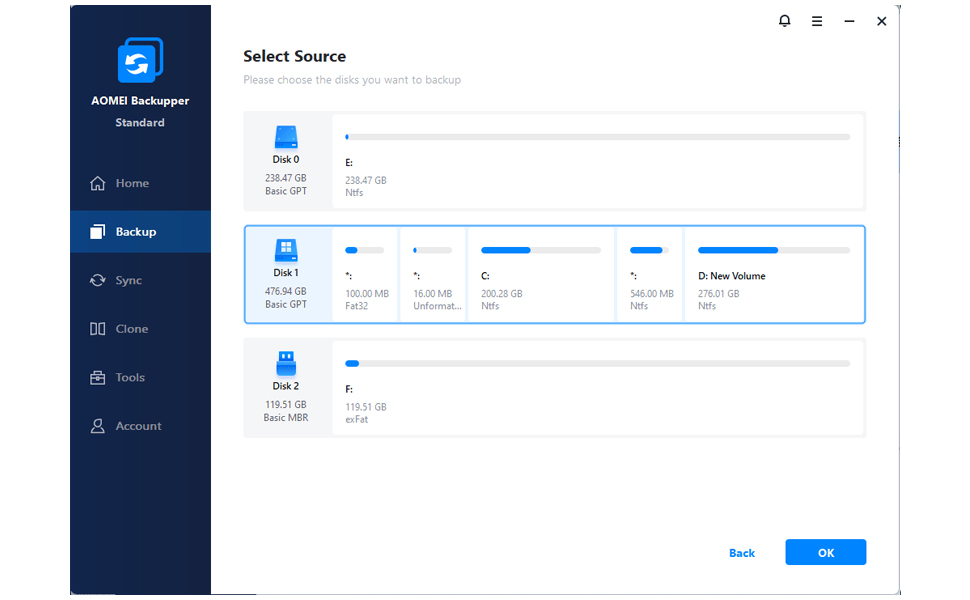Select the Disk 0 drive icon
This screenshot has height=600, width=970.
(x=286, y=137)
